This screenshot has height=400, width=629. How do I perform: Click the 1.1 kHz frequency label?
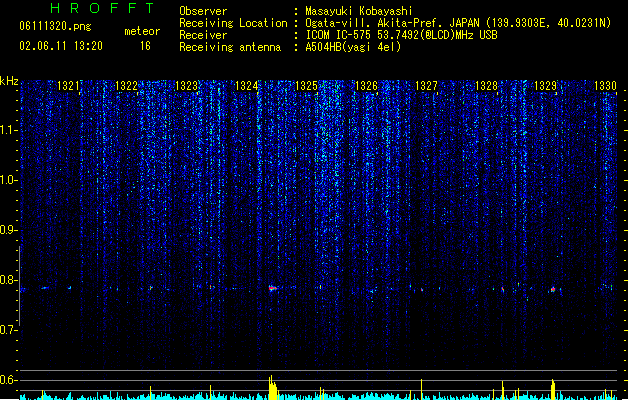point(8,130)
